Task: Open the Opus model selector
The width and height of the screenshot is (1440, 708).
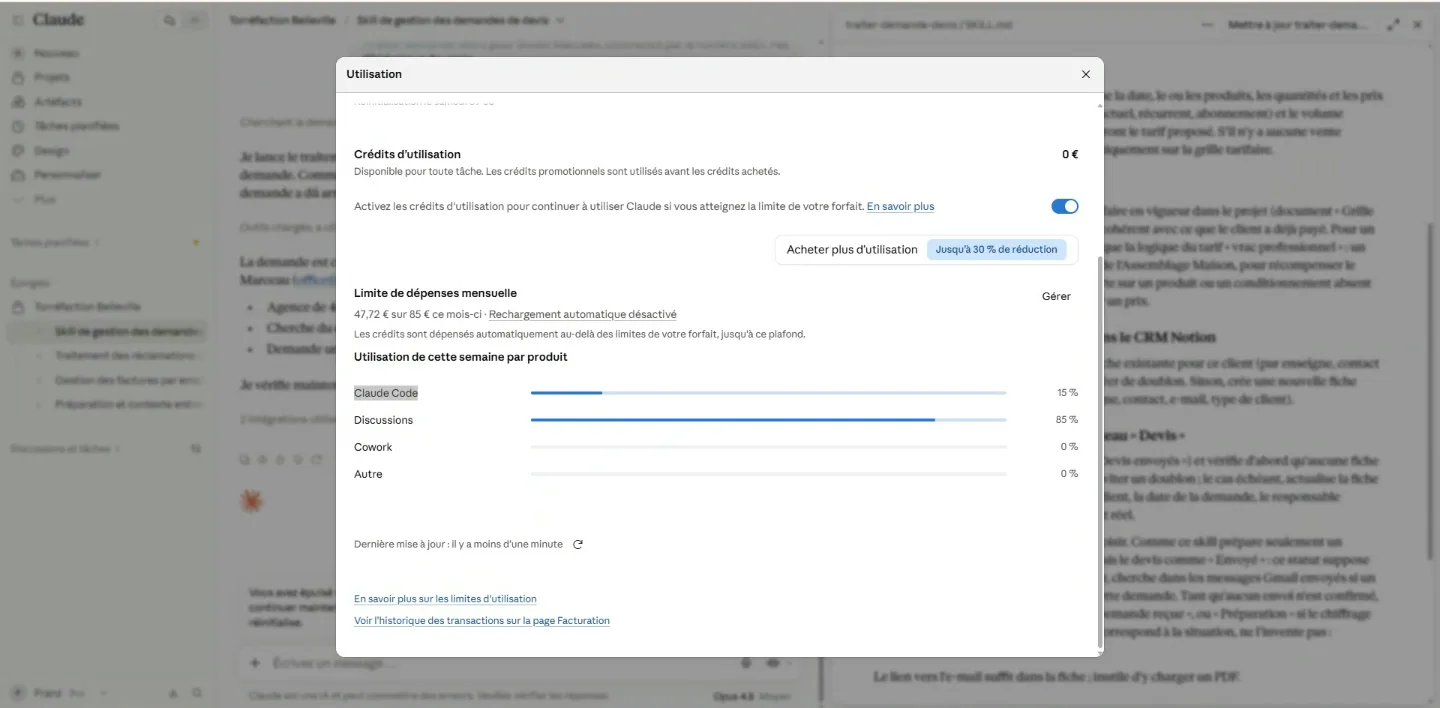Action: 752,696
